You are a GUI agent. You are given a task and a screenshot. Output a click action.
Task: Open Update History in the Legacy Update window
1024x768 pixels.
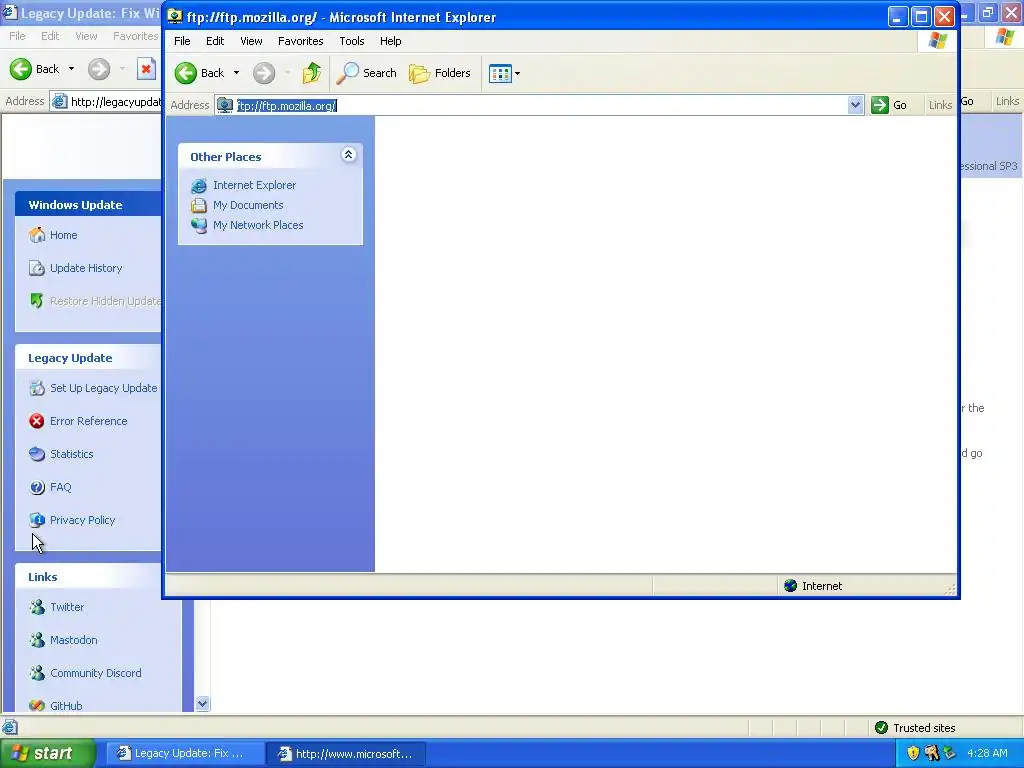coord(86,268)
